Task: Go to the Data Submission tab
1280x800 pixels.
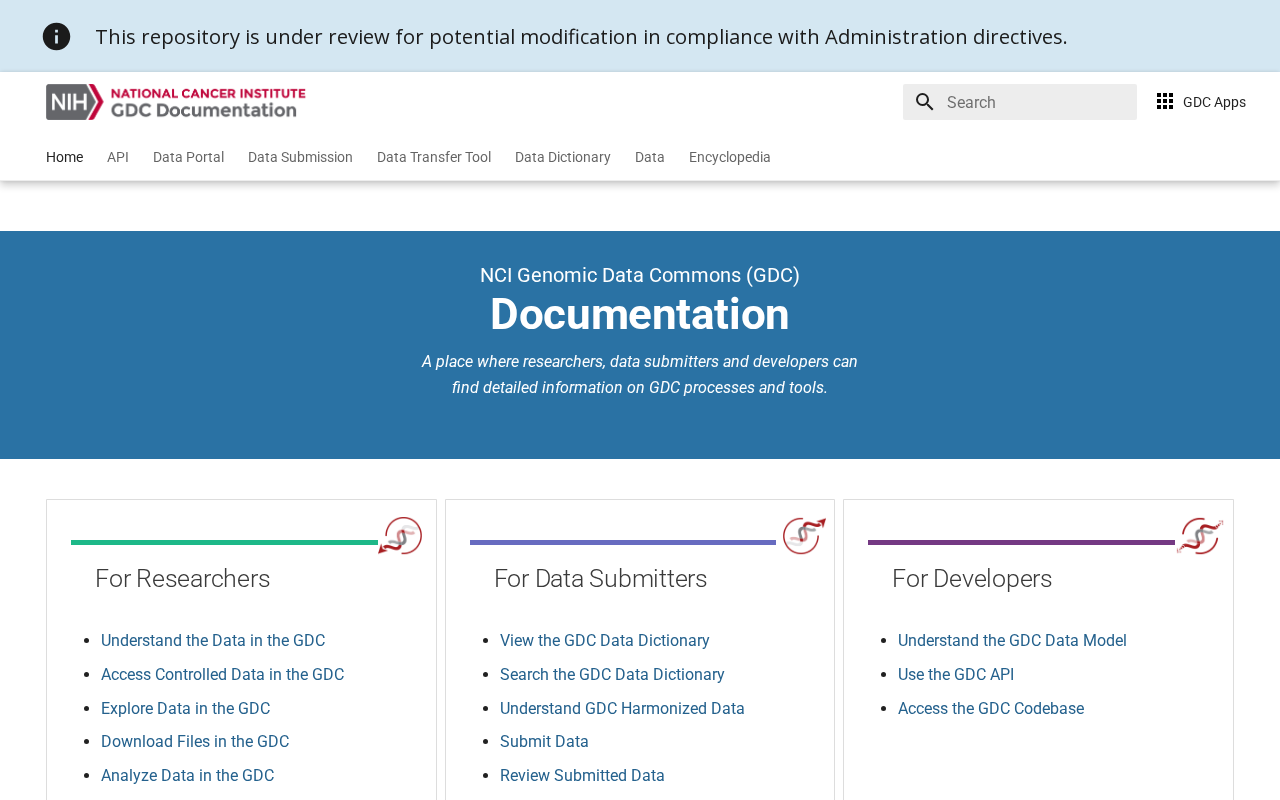Action: (300, 157)
